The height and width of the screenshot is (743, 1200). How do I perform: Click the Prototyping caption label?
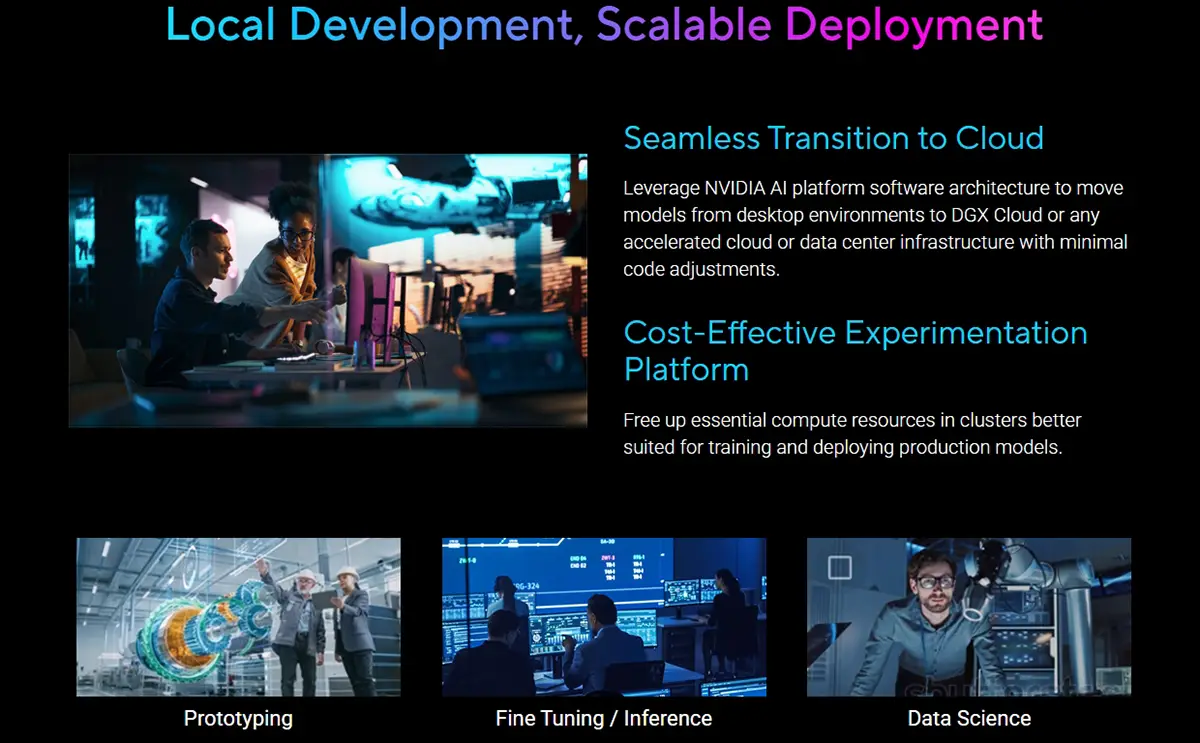[238, 718]
